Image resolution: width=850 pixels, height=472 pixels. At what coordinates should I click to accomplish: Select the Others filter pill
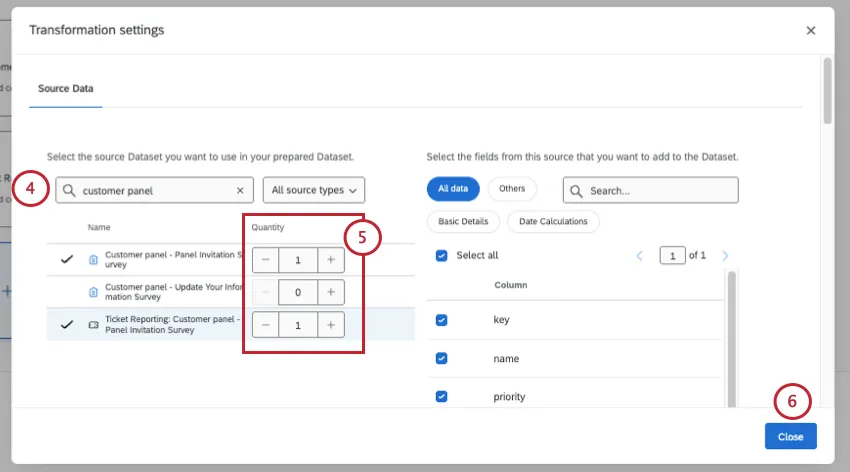512,189
